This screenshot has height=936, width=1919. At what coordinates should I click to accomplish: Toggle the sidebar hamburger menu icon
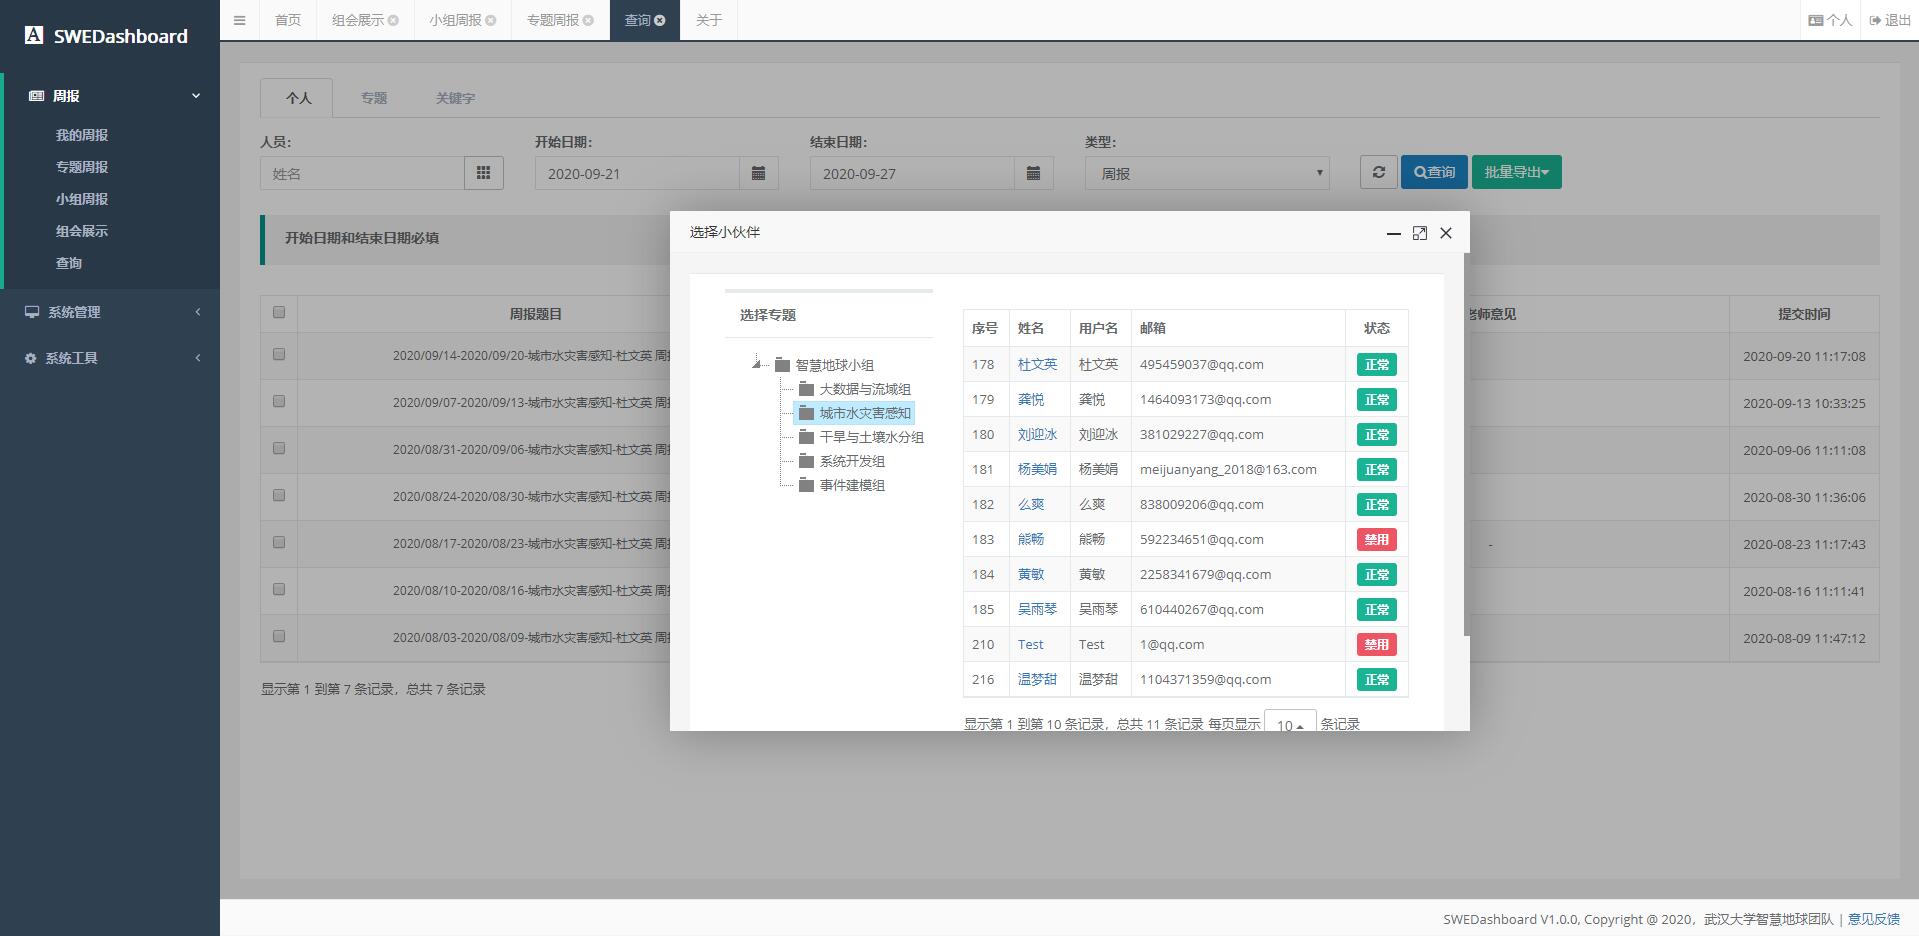coord(239,20)
